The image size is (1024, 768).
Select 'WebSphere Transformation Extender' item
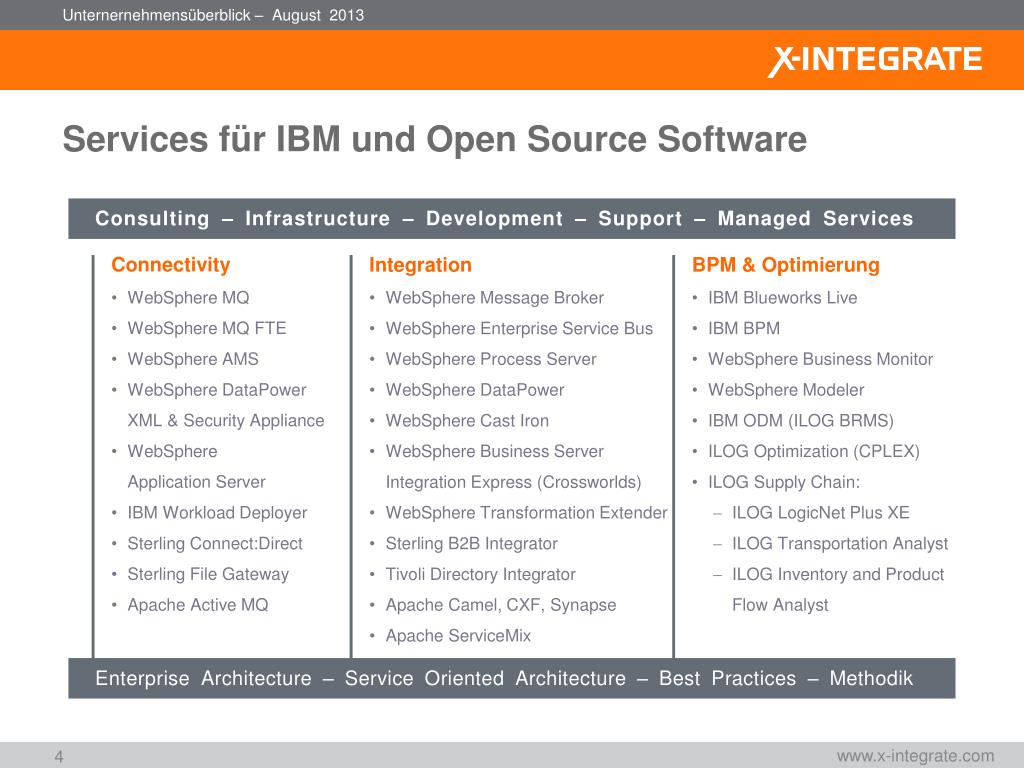click(x=526, y=513)
